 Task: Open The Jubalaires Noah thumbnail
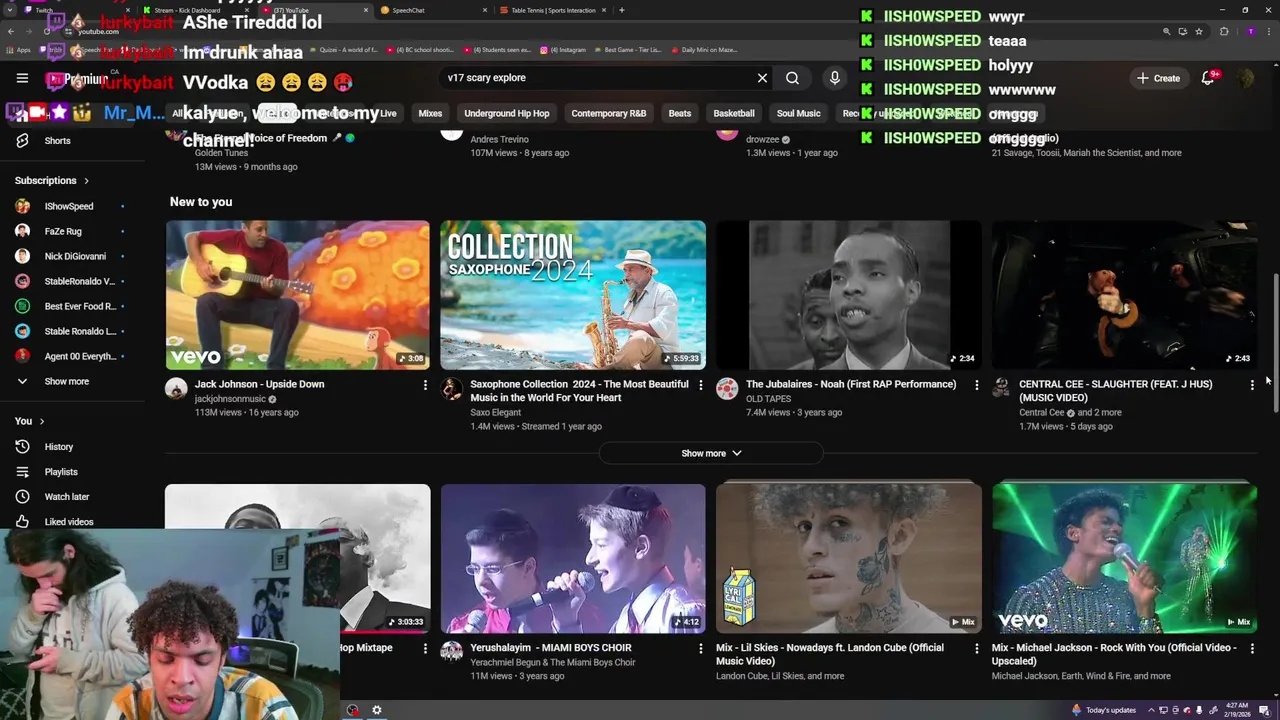tap(849, 295)
